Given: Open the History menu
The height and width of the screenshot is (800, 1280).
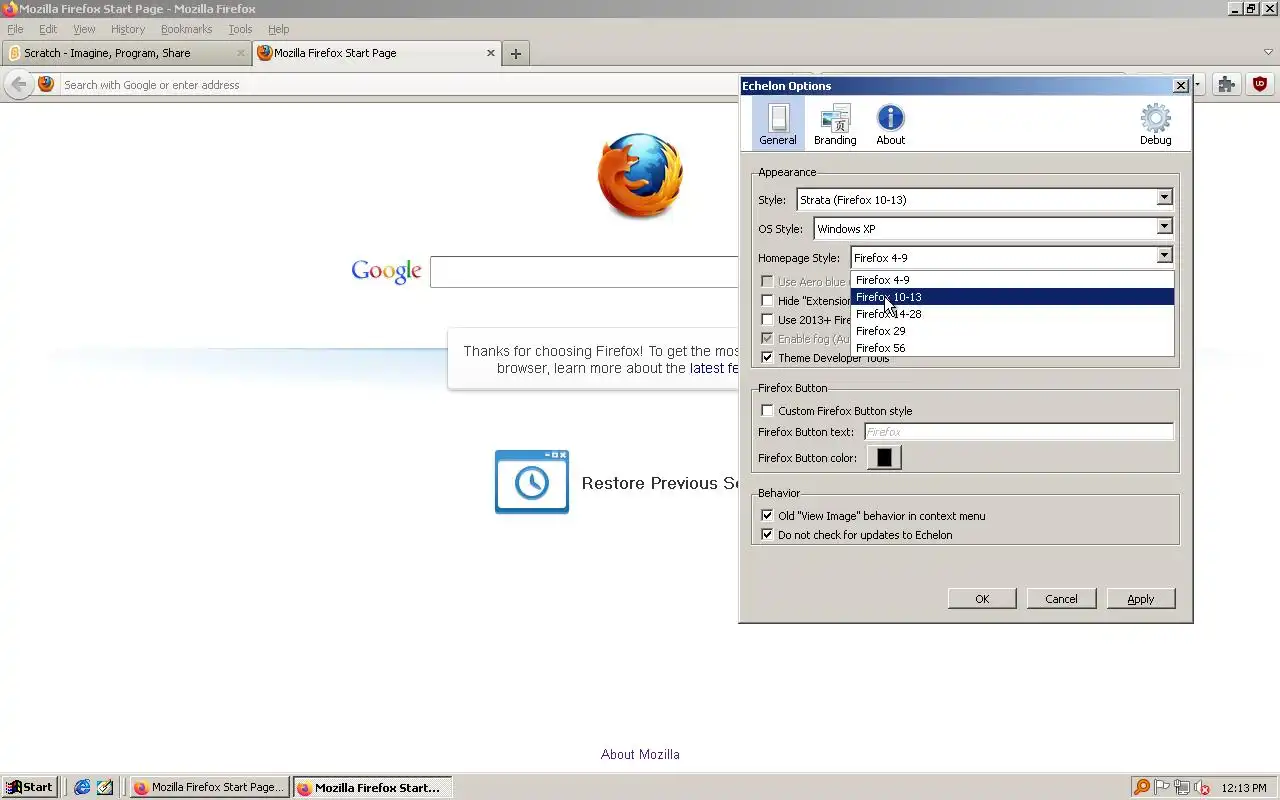Looking at the screenshot, I should tap(128, 29).
